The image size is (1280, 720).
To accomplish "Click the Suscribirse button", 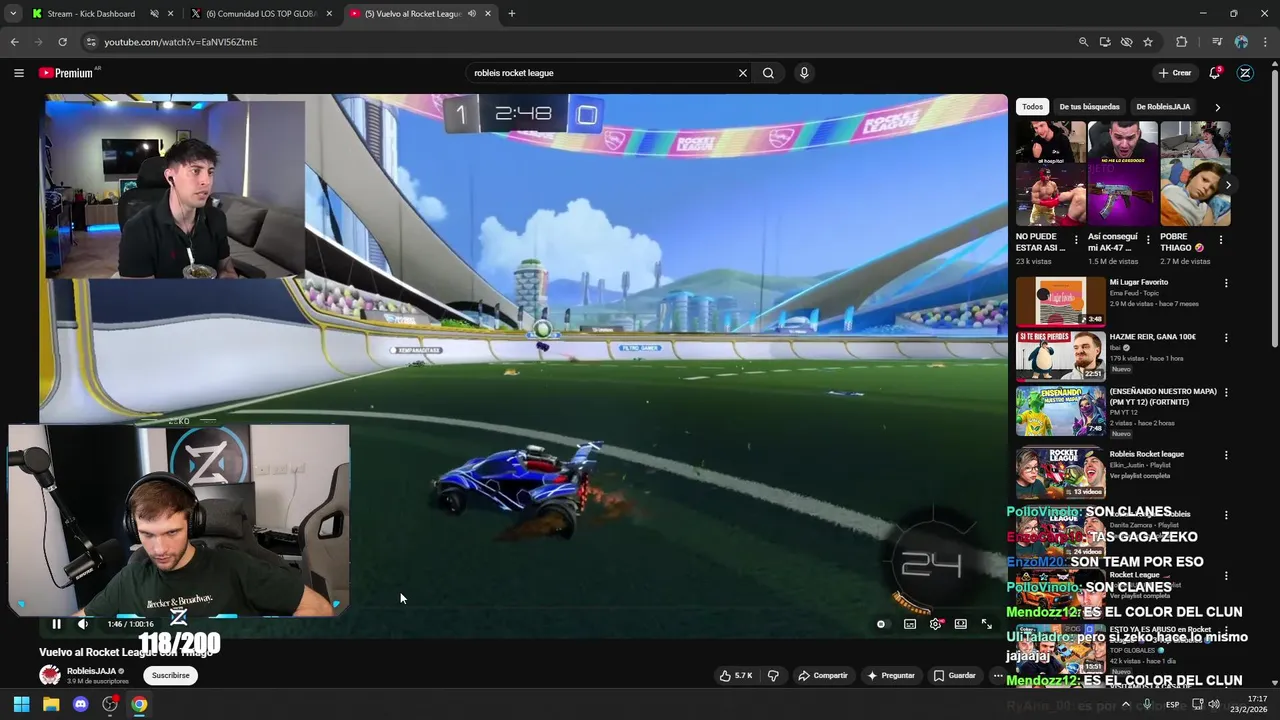I will (x=170, y=675).
